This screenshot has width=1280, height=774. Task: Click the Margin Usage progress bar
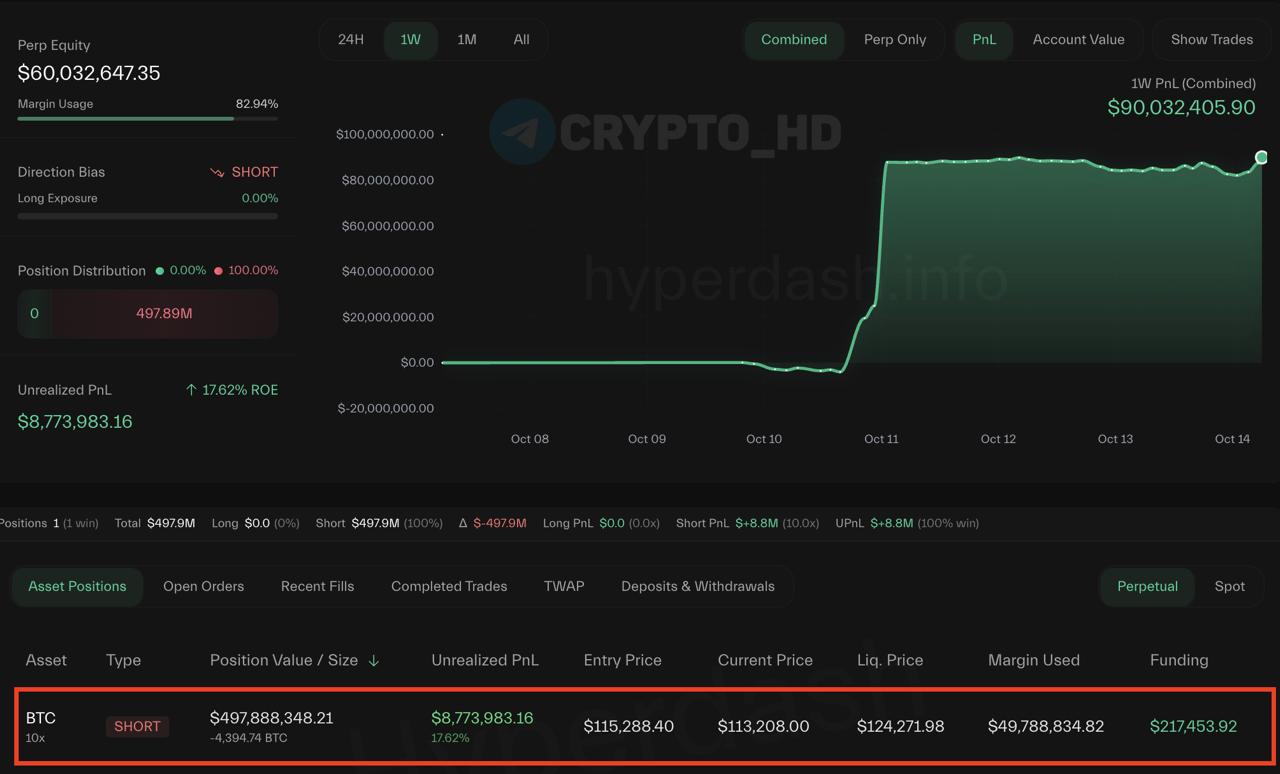click(147, 118)
